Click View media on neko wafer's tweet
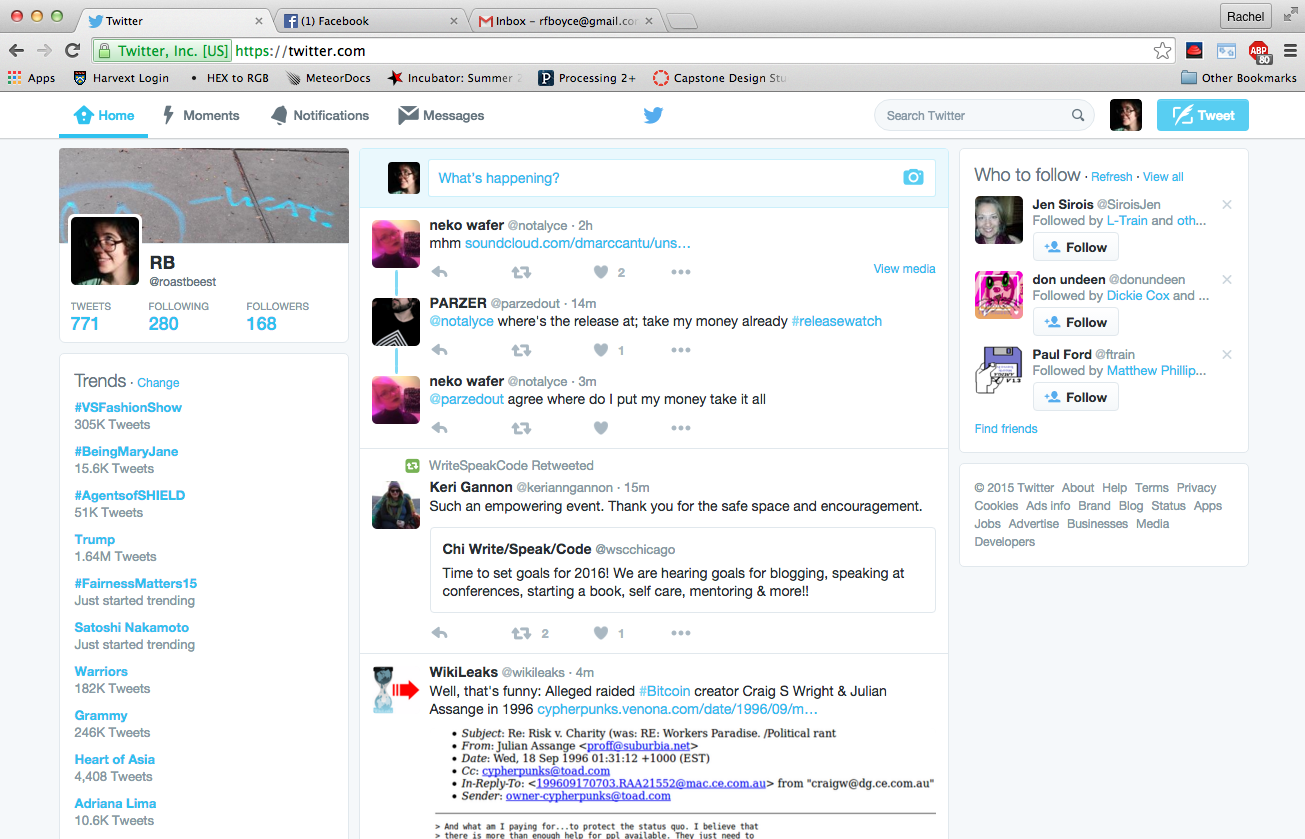 point(905,268)
